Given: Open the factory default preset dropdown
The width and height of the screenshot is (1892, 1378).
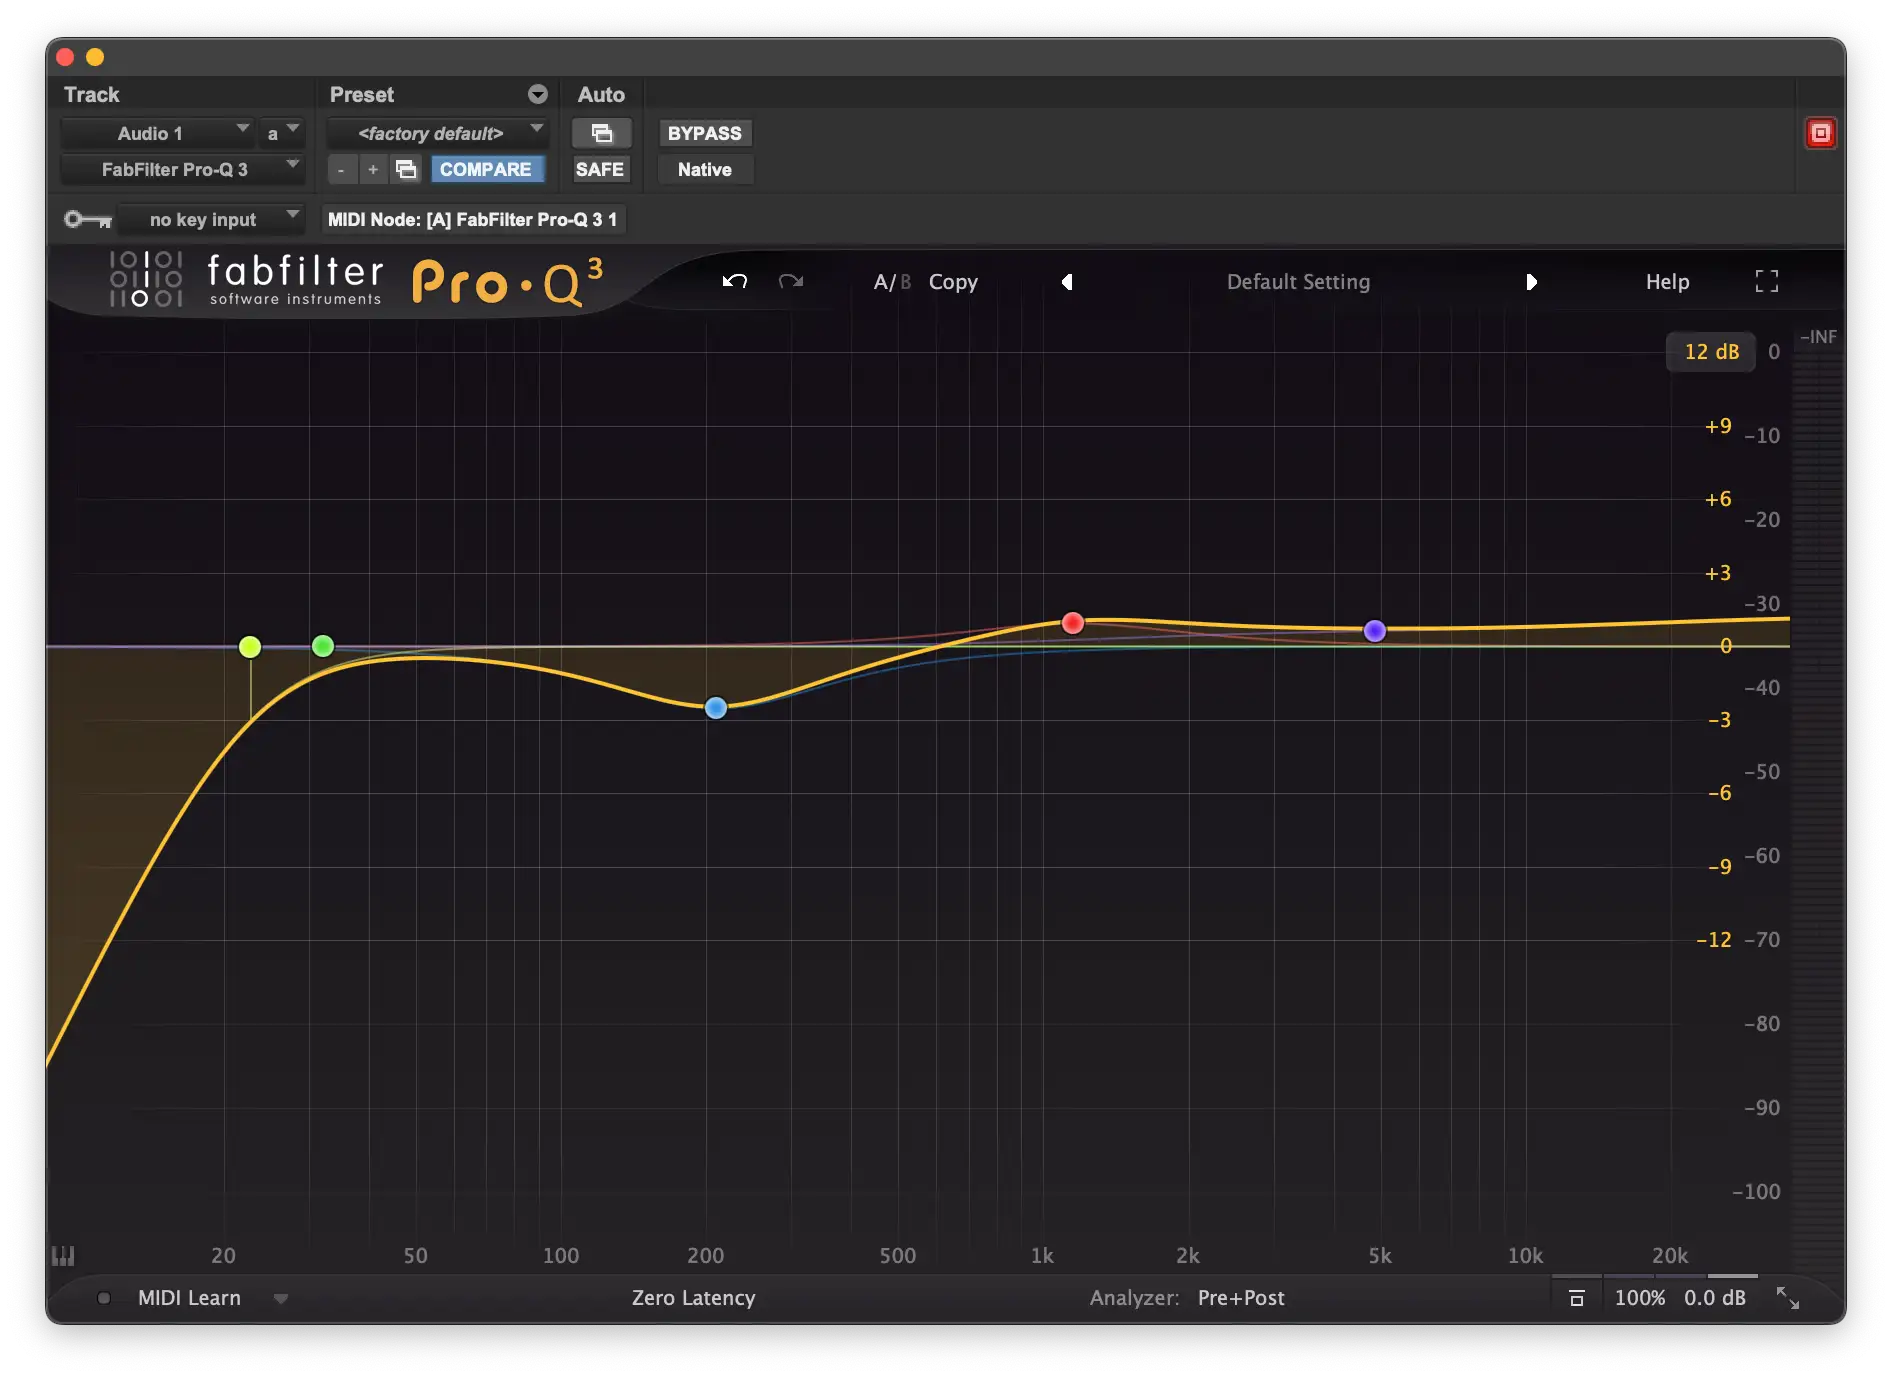Looking at the screenshot, I should click(437, 133).
